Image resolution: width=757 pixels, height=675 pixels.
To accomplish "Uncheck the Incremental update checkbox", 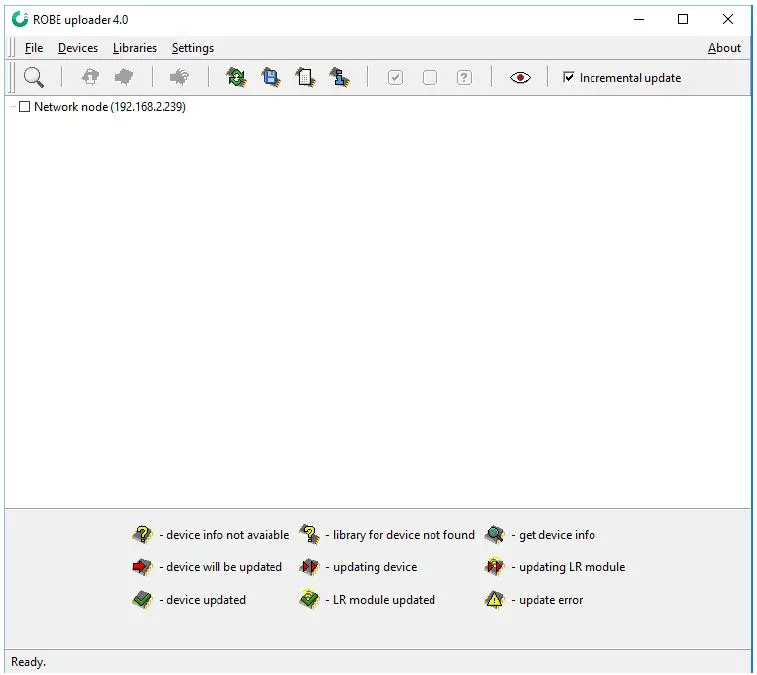I will pos(569,77).
